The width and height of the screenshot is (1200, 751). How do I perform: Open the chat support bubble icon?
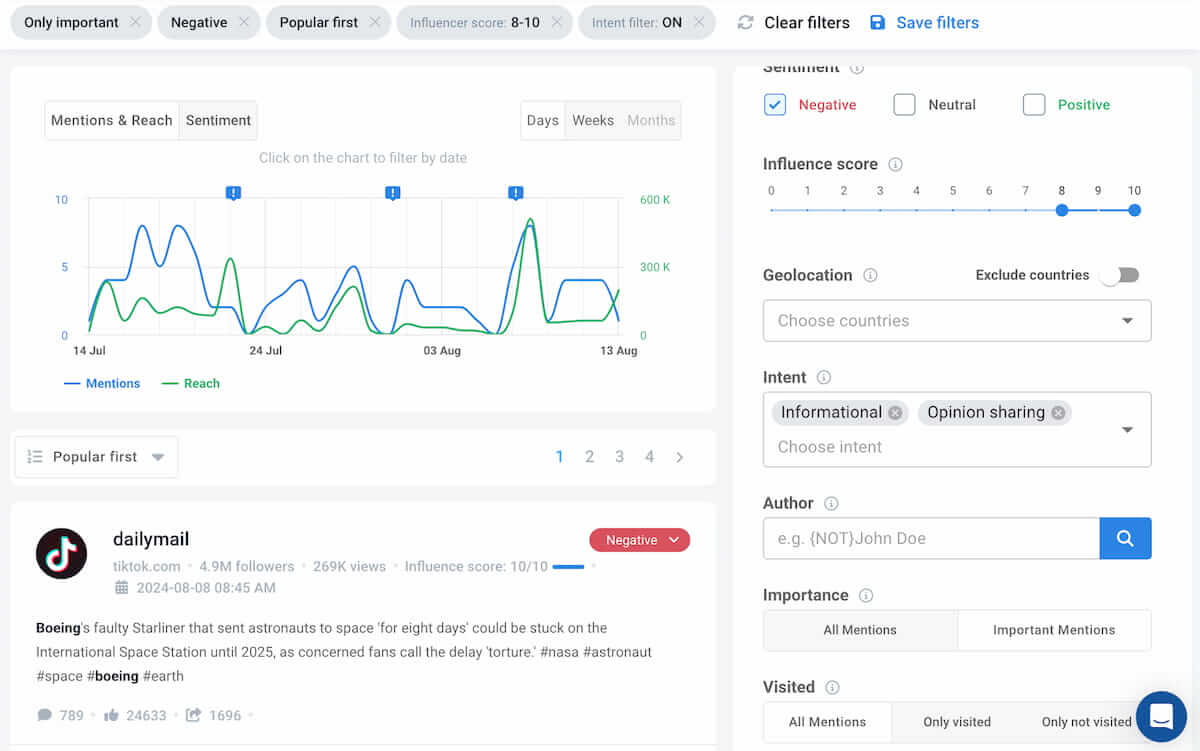tap(1161, 716)
